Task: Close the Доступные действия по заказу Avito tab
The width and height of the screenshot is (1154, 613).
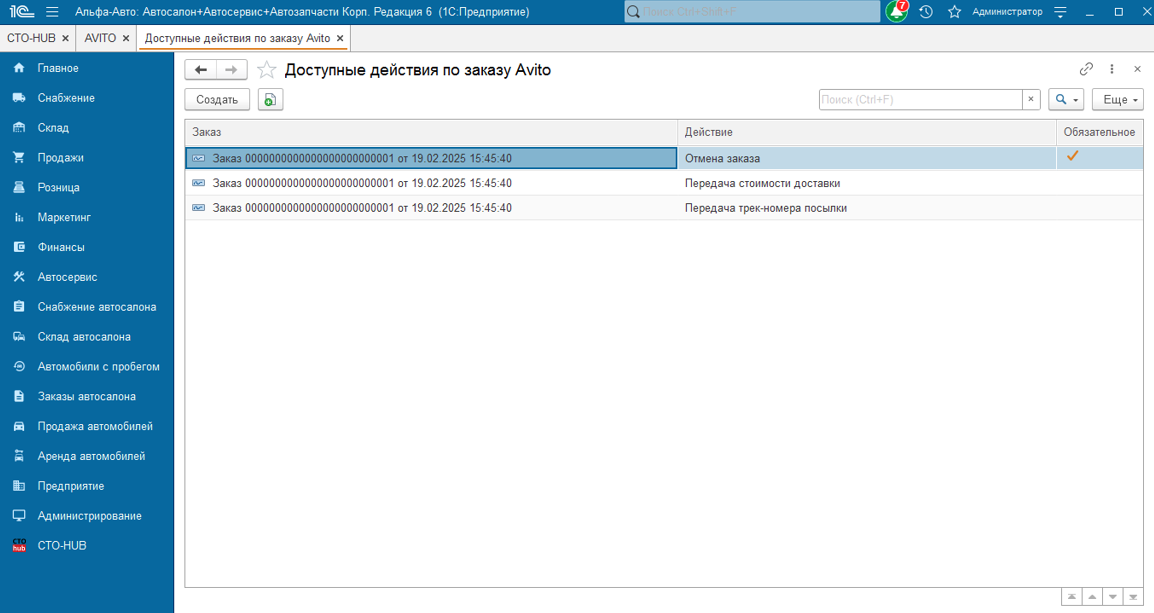Action: tap(340, 38)
